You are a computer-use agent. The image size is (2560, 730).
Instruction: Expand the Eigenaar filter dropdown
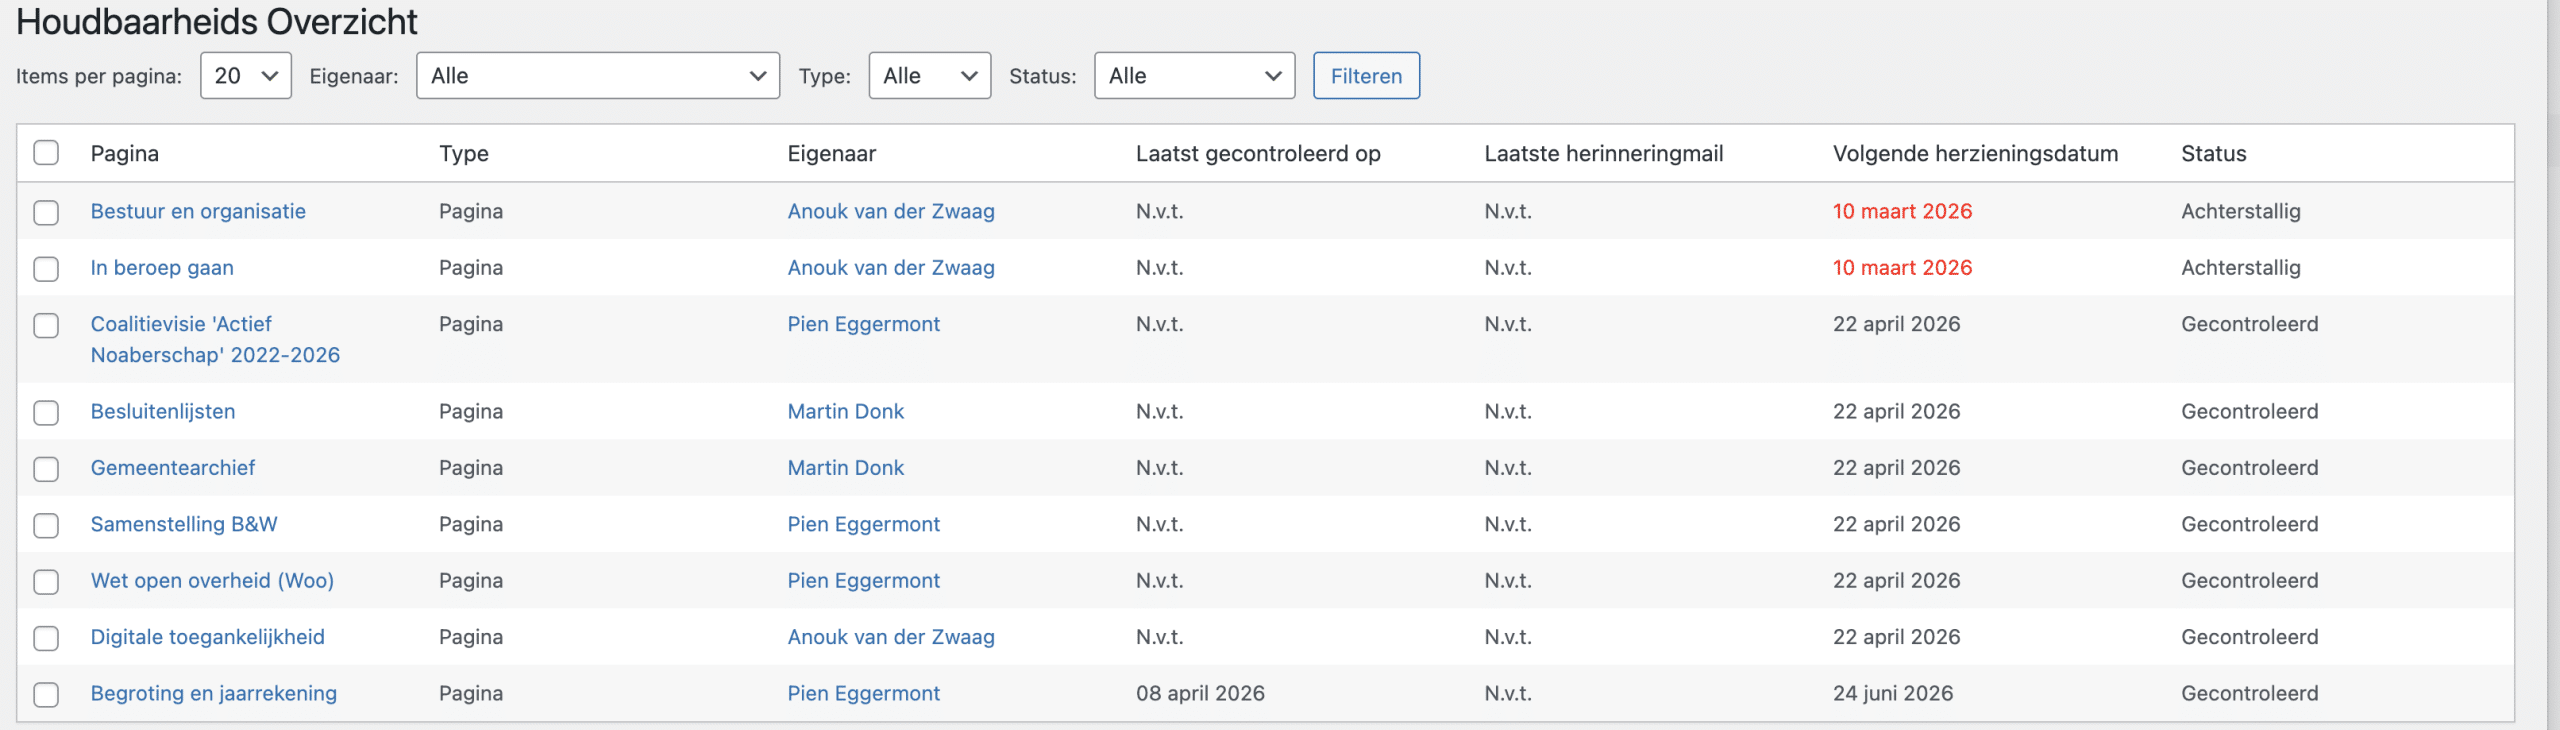(x=597, y=76)
